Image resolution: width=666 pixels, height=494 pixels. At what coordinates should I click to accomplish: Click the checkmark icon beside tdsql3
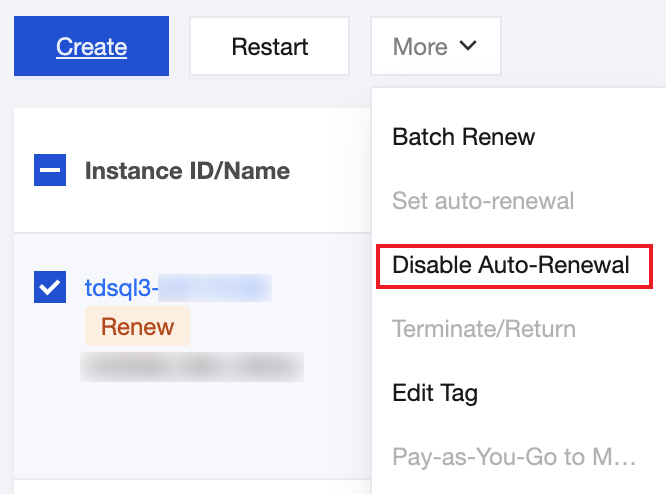50,289
